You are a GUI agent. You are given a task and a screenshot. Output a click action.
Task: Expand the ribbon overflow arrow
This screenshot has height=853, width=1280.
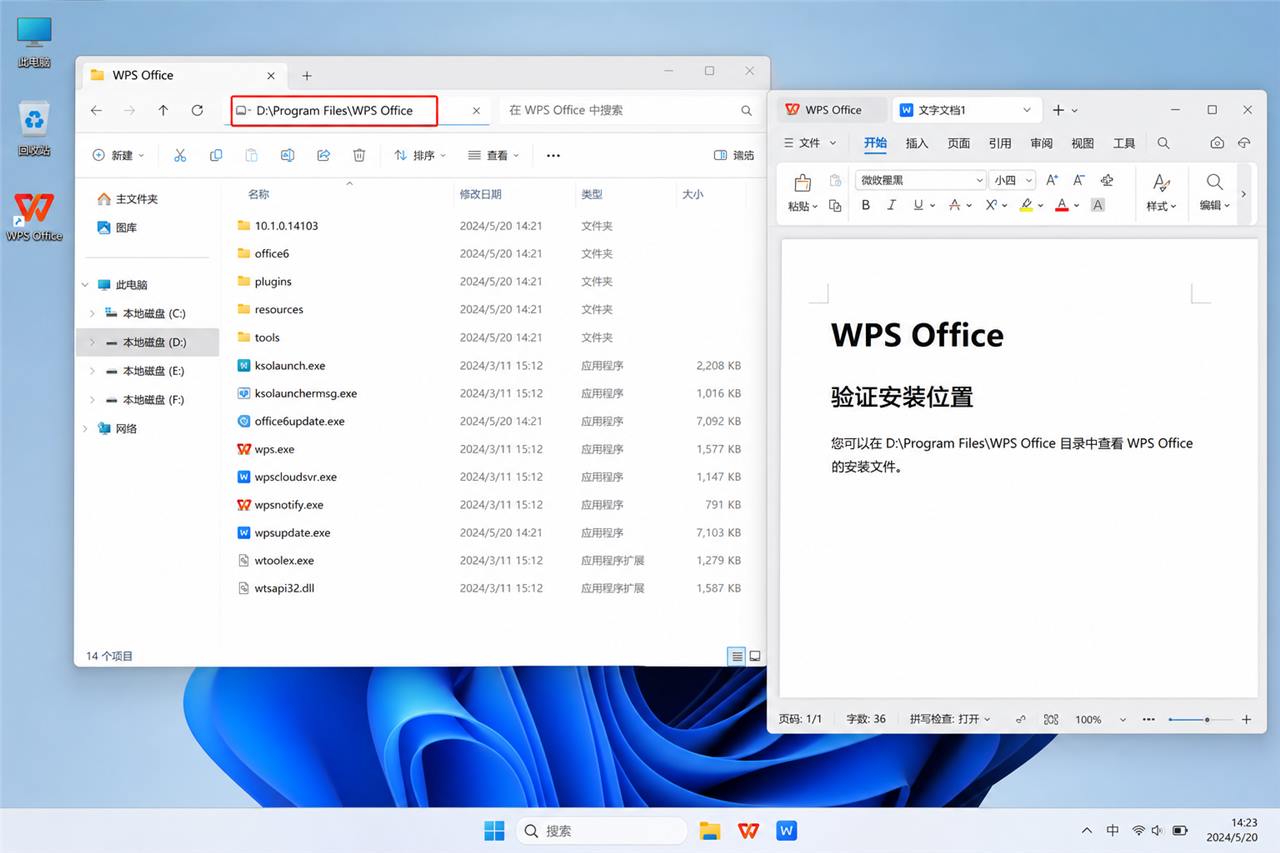click(1243, 194)
